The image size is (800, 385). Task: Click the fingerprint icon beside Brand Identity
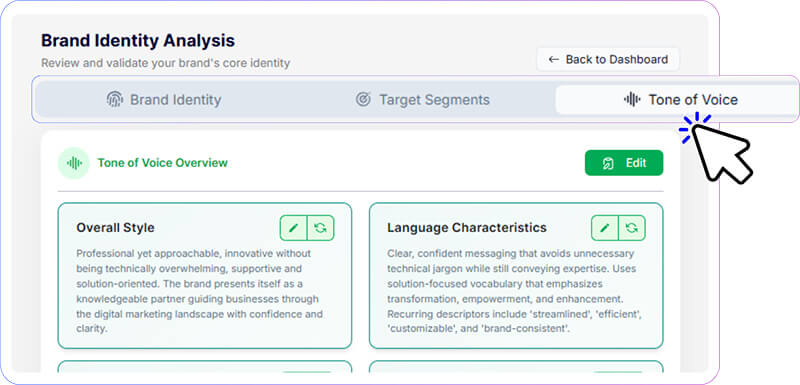(115, 99)
